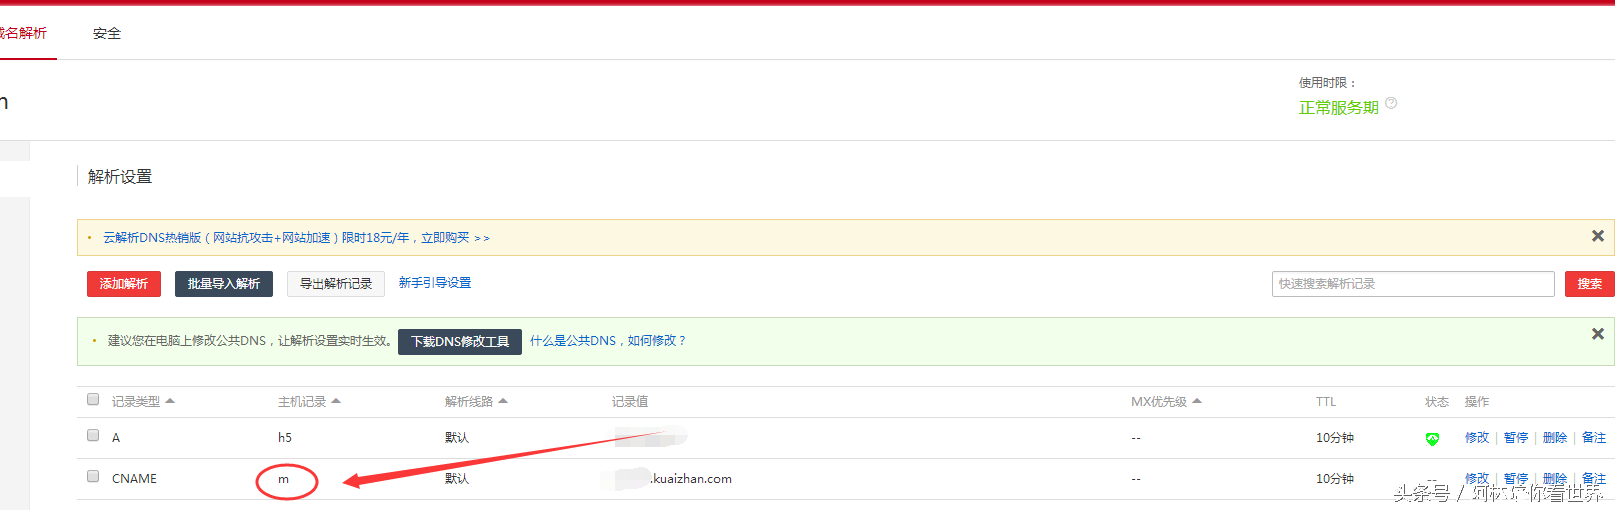Sort by 主机记录 column arrow
The height and width of the screenshot is (510, 1615).
336,401
